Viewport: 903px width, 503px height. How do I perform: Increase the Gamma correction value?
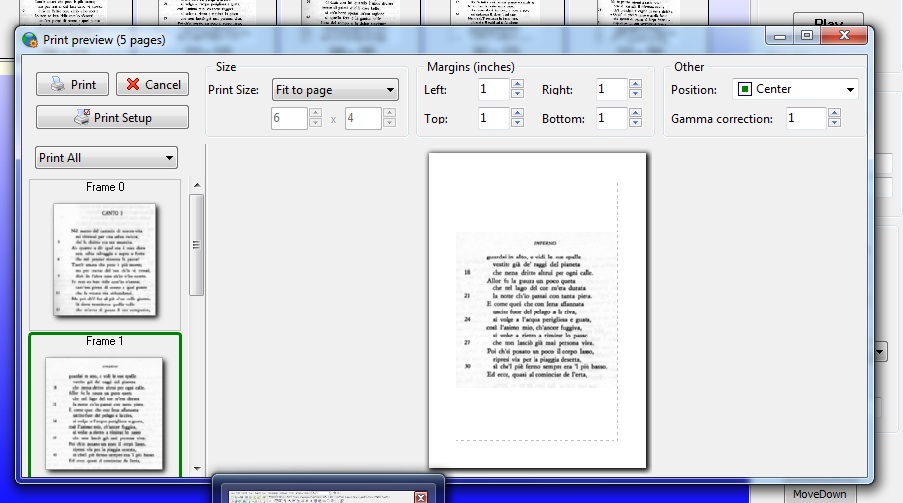(x=834, y=113)
